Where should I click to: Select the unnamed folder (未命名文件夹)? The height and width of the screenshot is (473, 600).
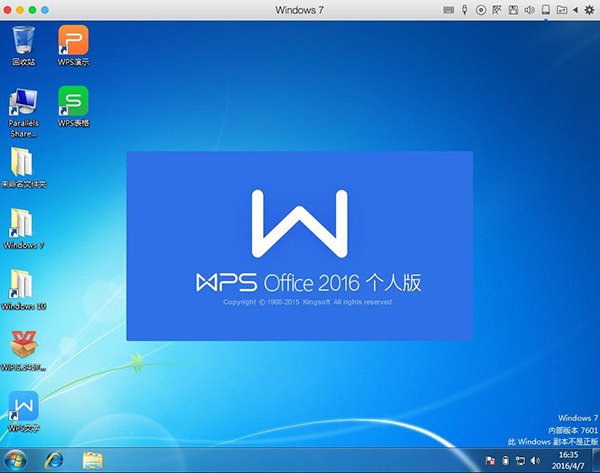pos(24,168)
